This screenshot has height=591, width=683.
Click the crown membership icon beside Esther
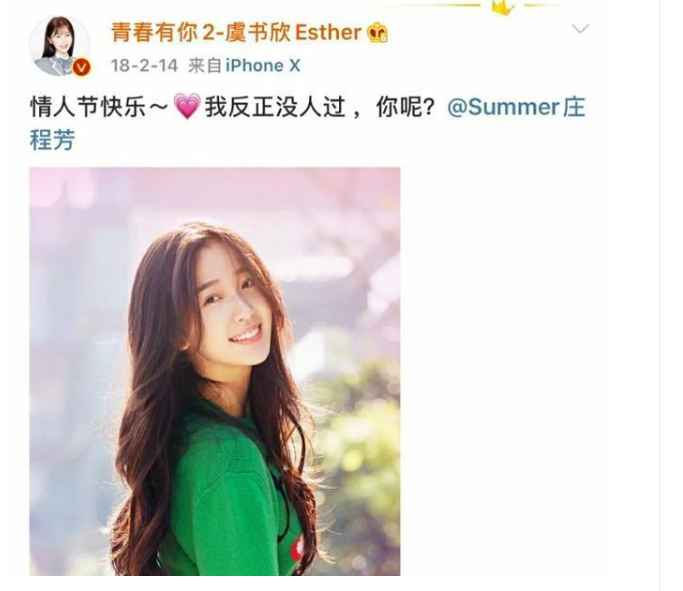[377, 33]
